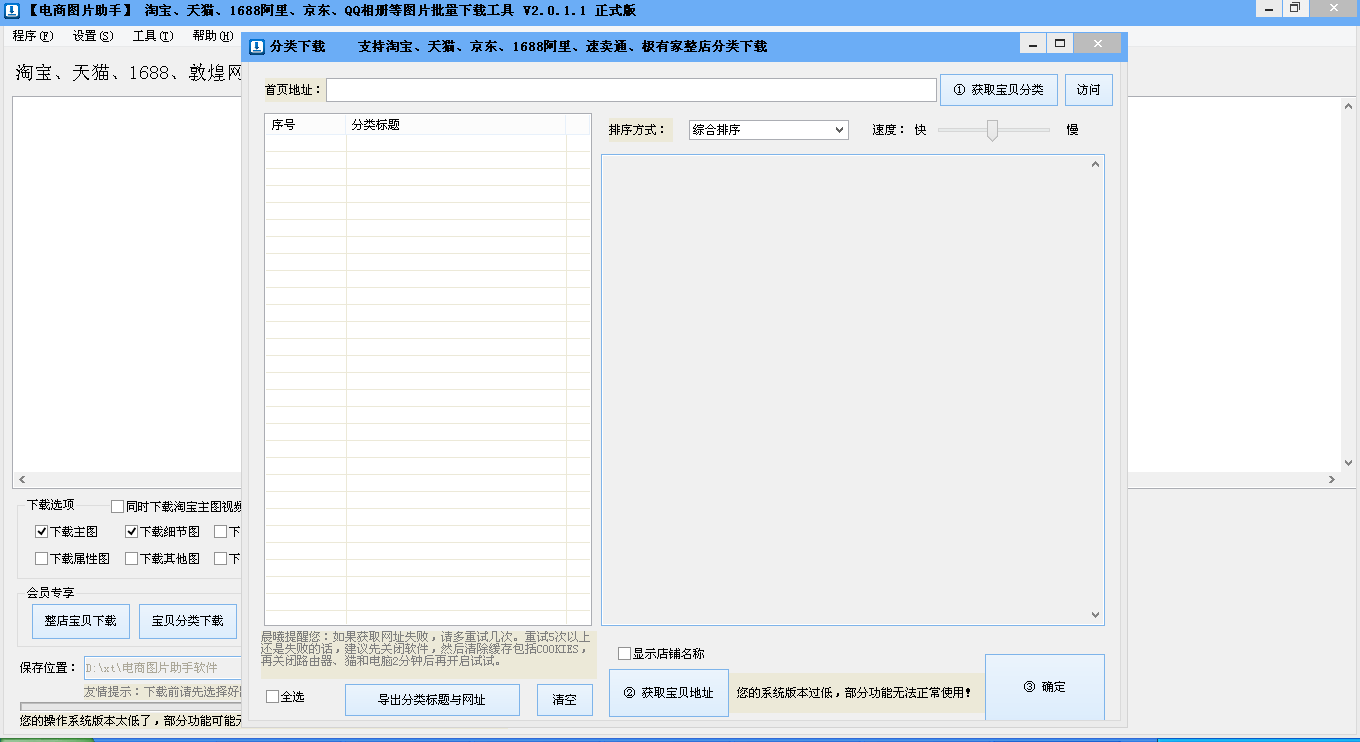This screenshot has height=742, width=1360.
Task: Enable 同时下载淘宝主图视频 checkbox
Action: click(x=117, y=507)
